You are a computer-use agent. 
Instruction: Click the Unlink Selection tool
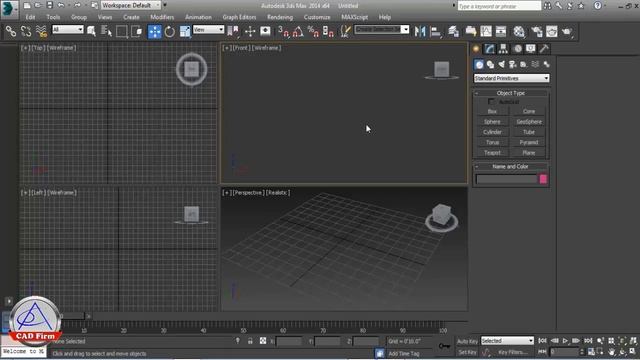26,31
